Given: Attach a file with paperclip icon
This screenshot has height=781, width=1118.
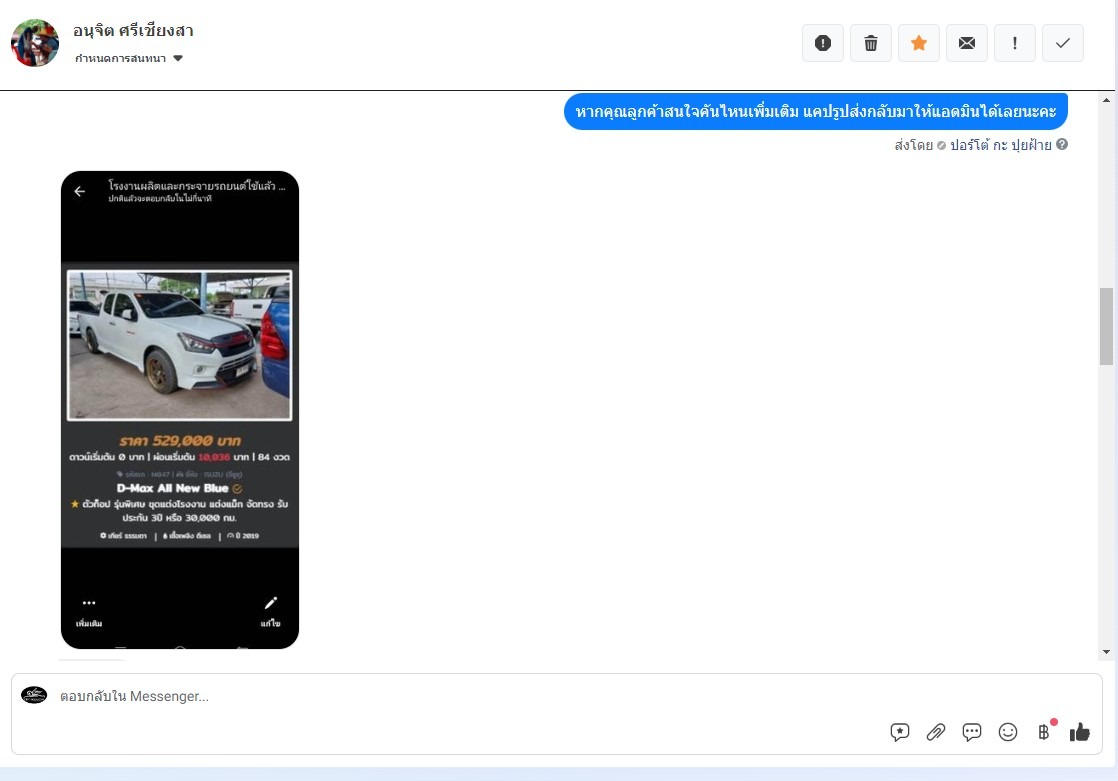Looking at the screenshot, I should (x=935, y=732).
